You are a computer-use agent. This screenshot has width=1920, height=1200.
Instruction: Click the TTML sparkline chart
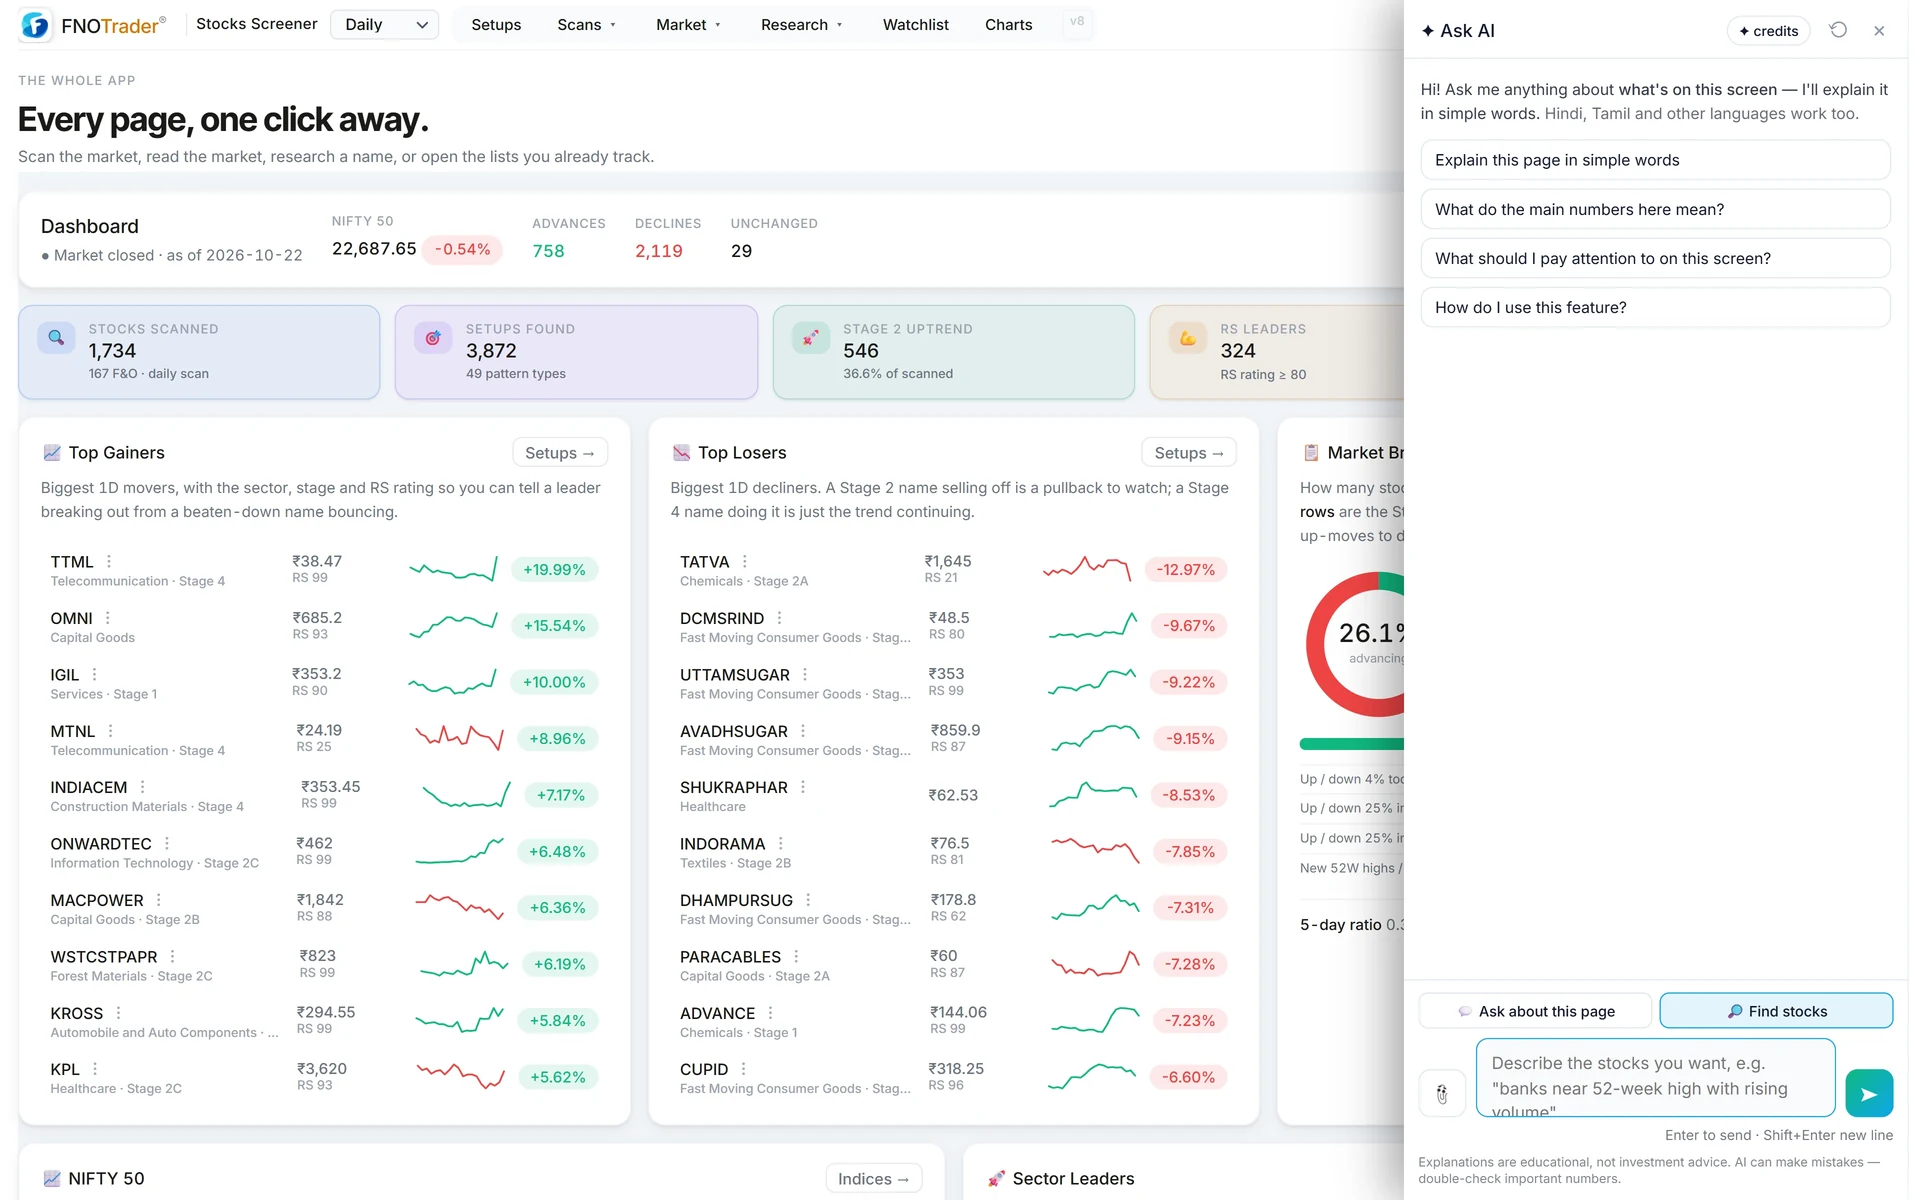click(453, 570)
